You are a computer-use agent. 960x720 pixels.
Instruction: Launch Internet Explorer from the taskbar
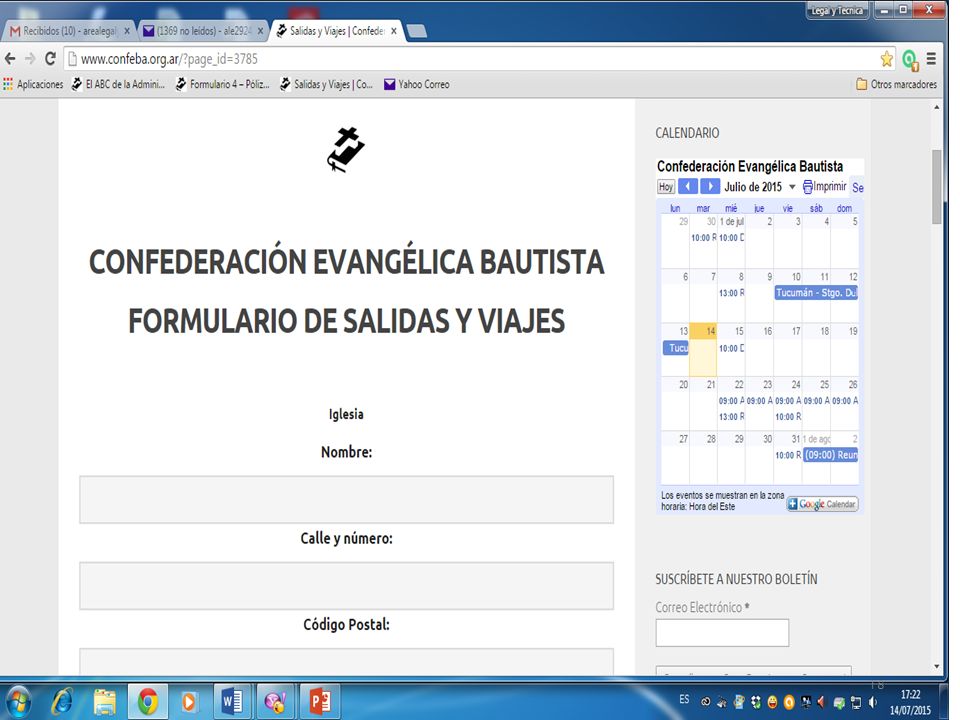click(x=62, y=702)
